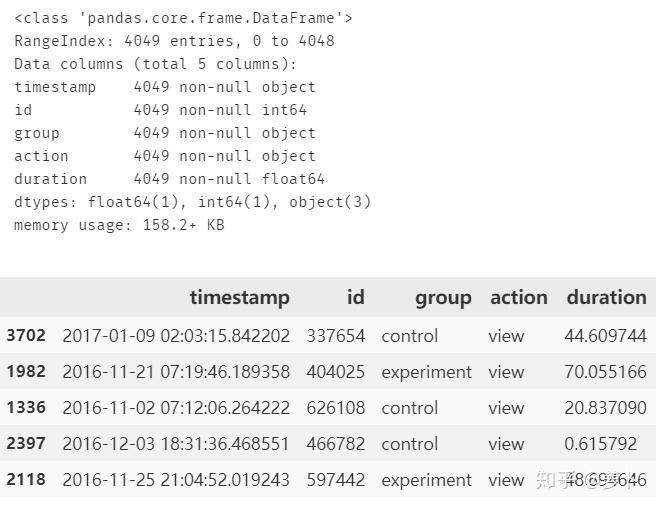The width and height of the screenshot is (656, 509).
Task: Select row index 2118
Action: pos(26,480)
